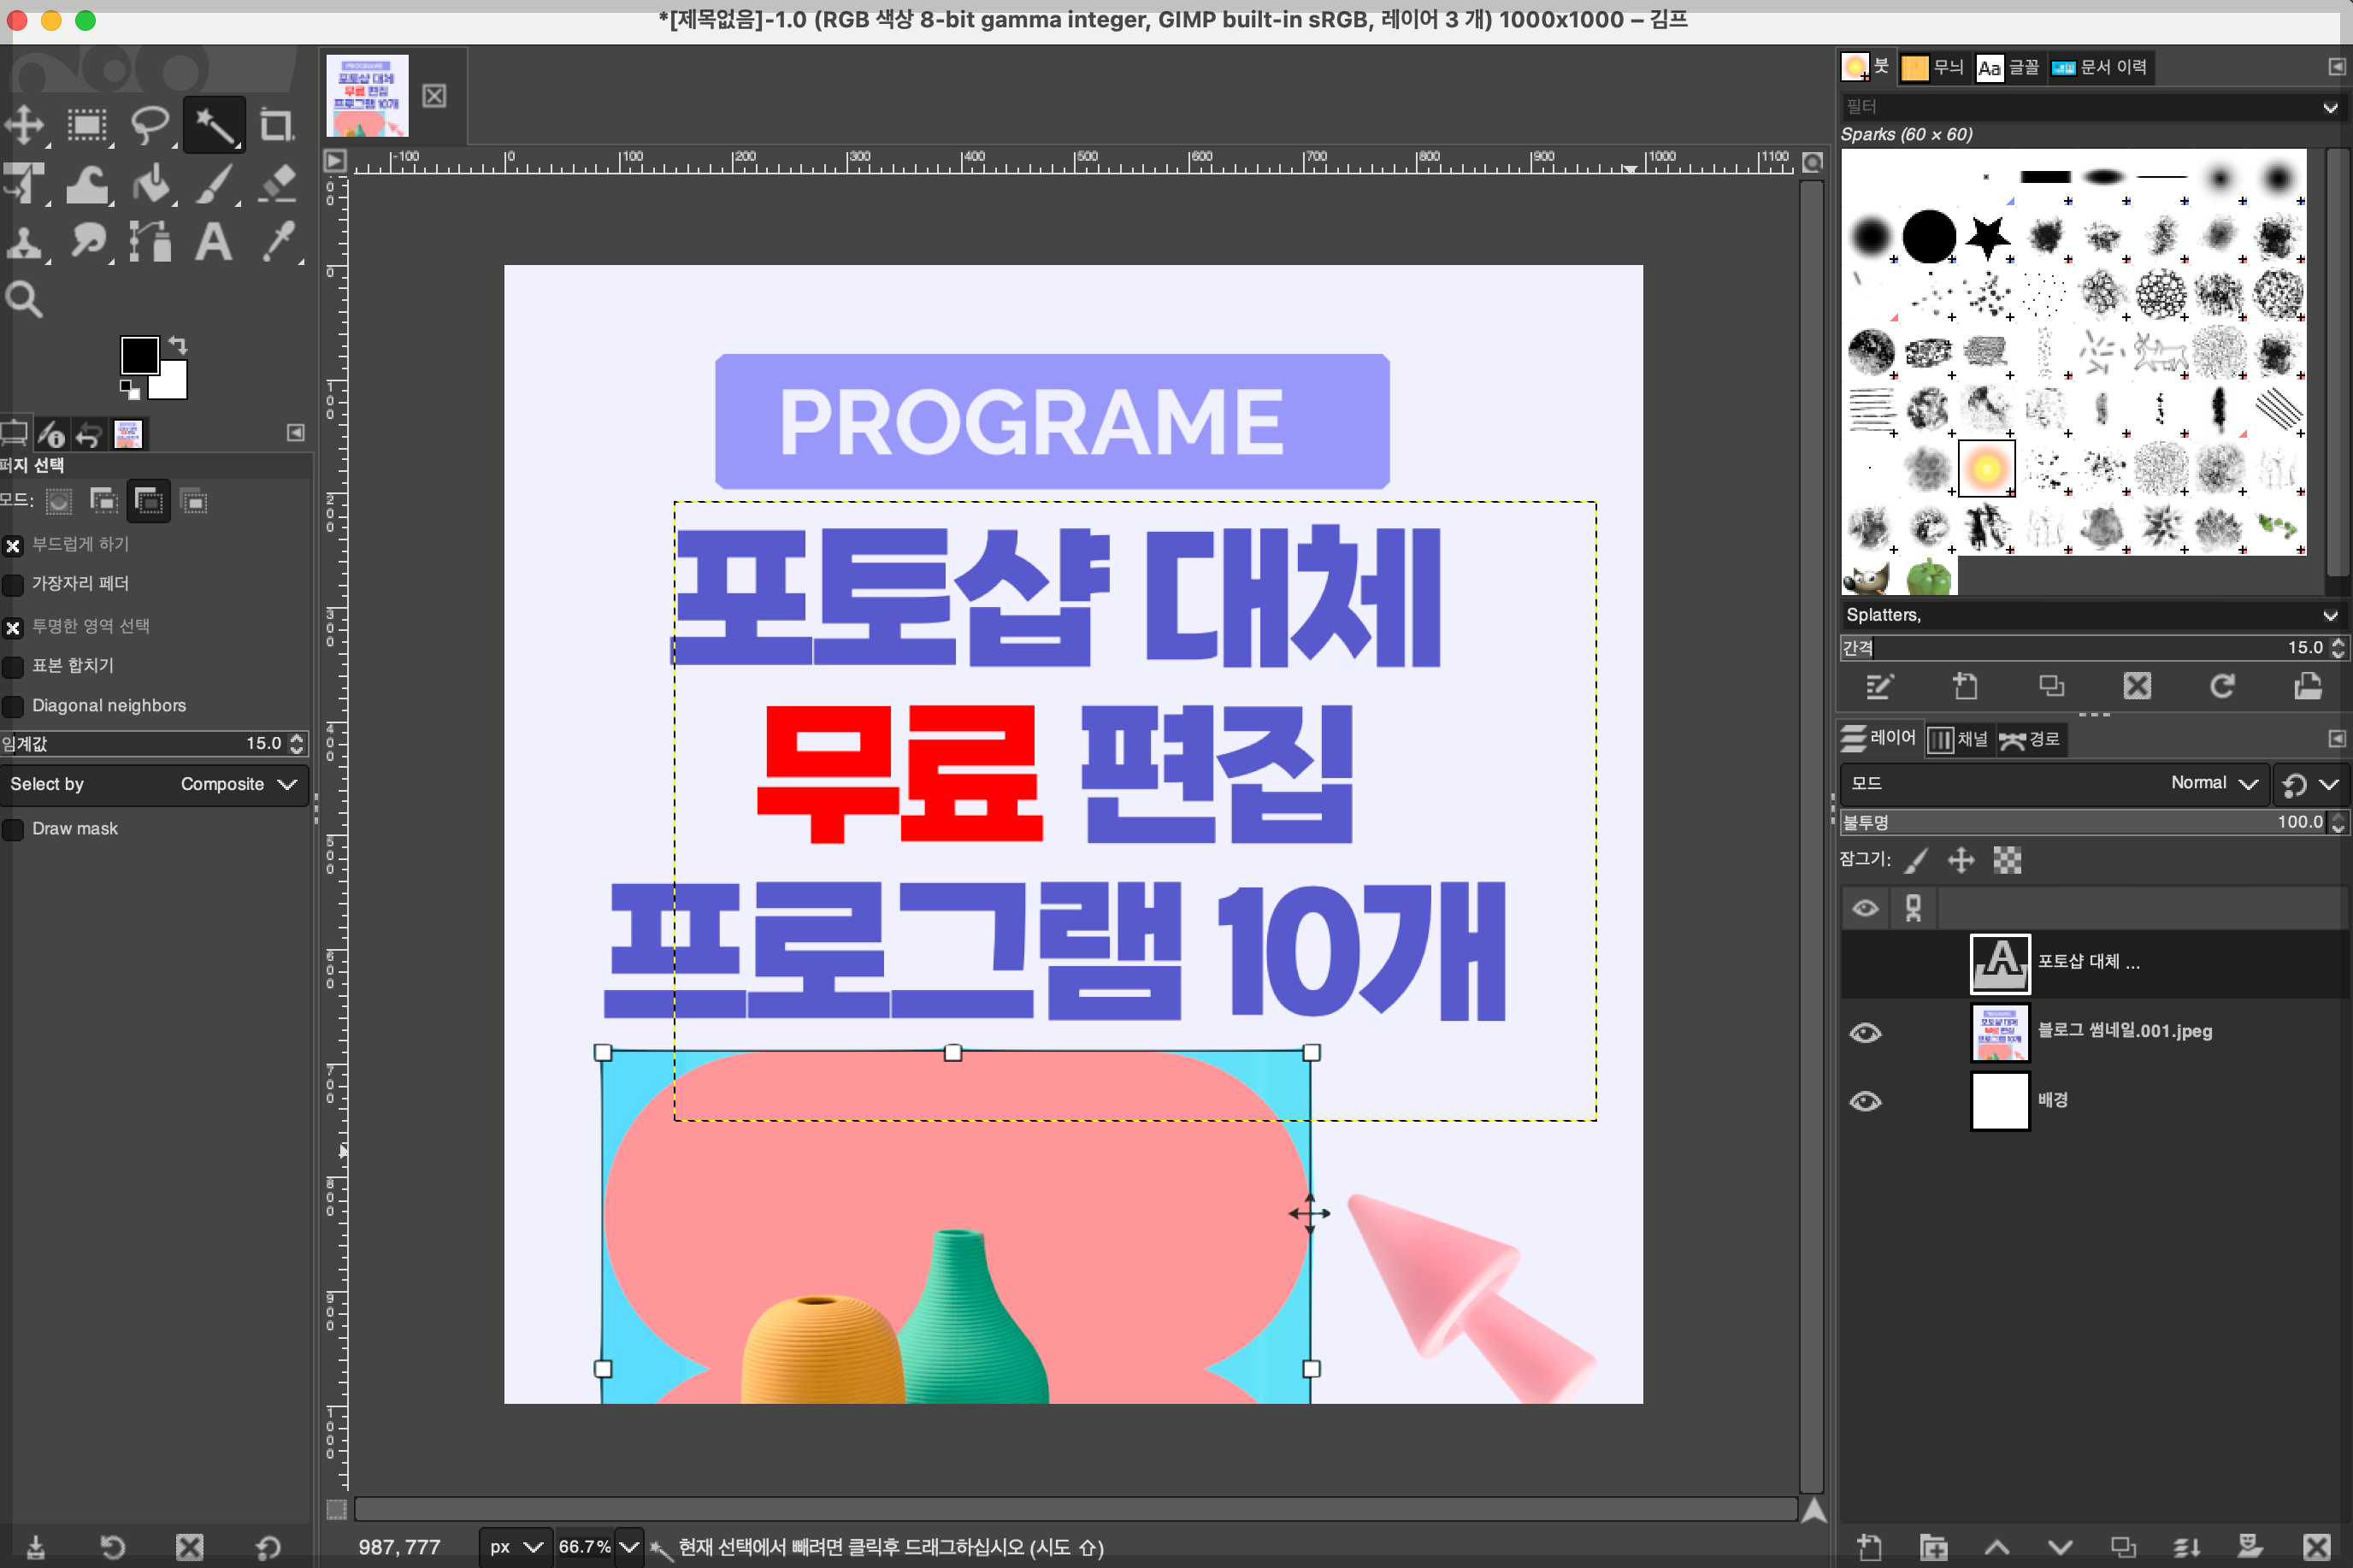The height and width of the screenshot is (1568, 2353).
Task: Pick the Eraser tool
Action: (x=277, y=184)
